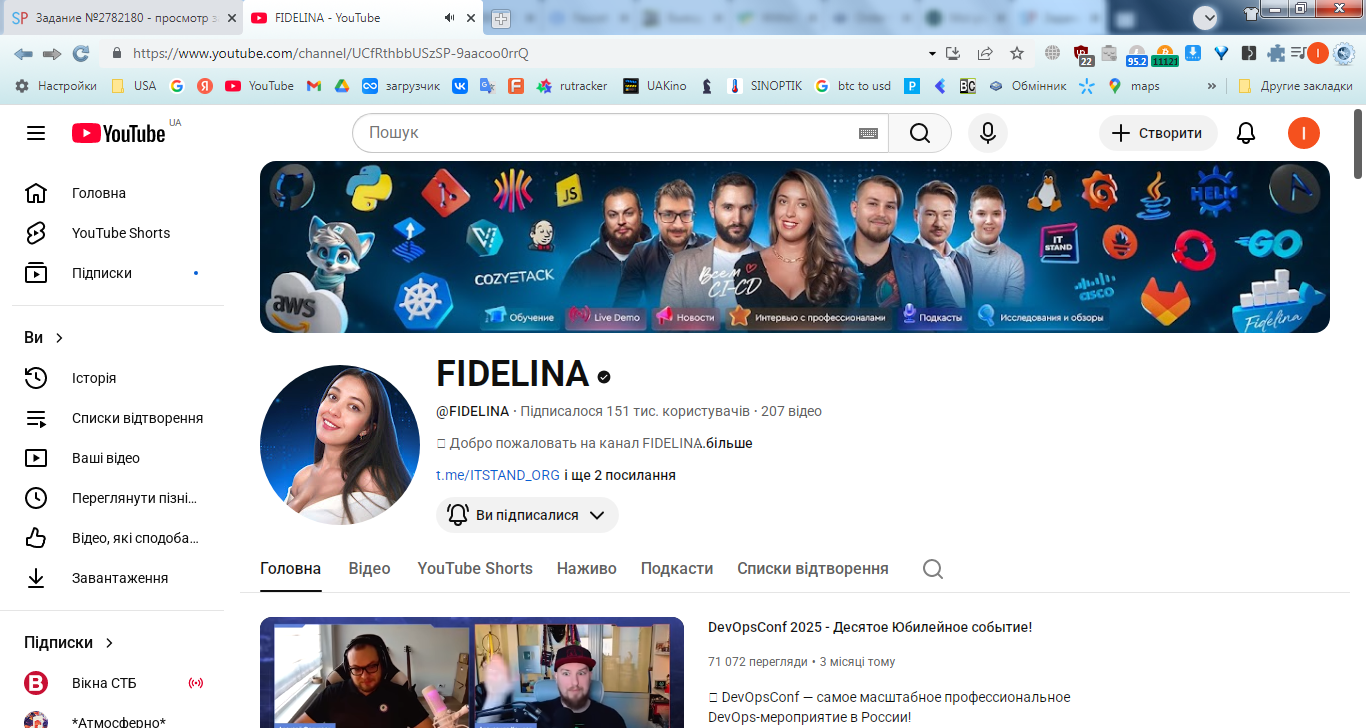The width and height of the screenshot is (1366, 728).
Task: Click the browser address bar URL
Action: pos(330,53)
